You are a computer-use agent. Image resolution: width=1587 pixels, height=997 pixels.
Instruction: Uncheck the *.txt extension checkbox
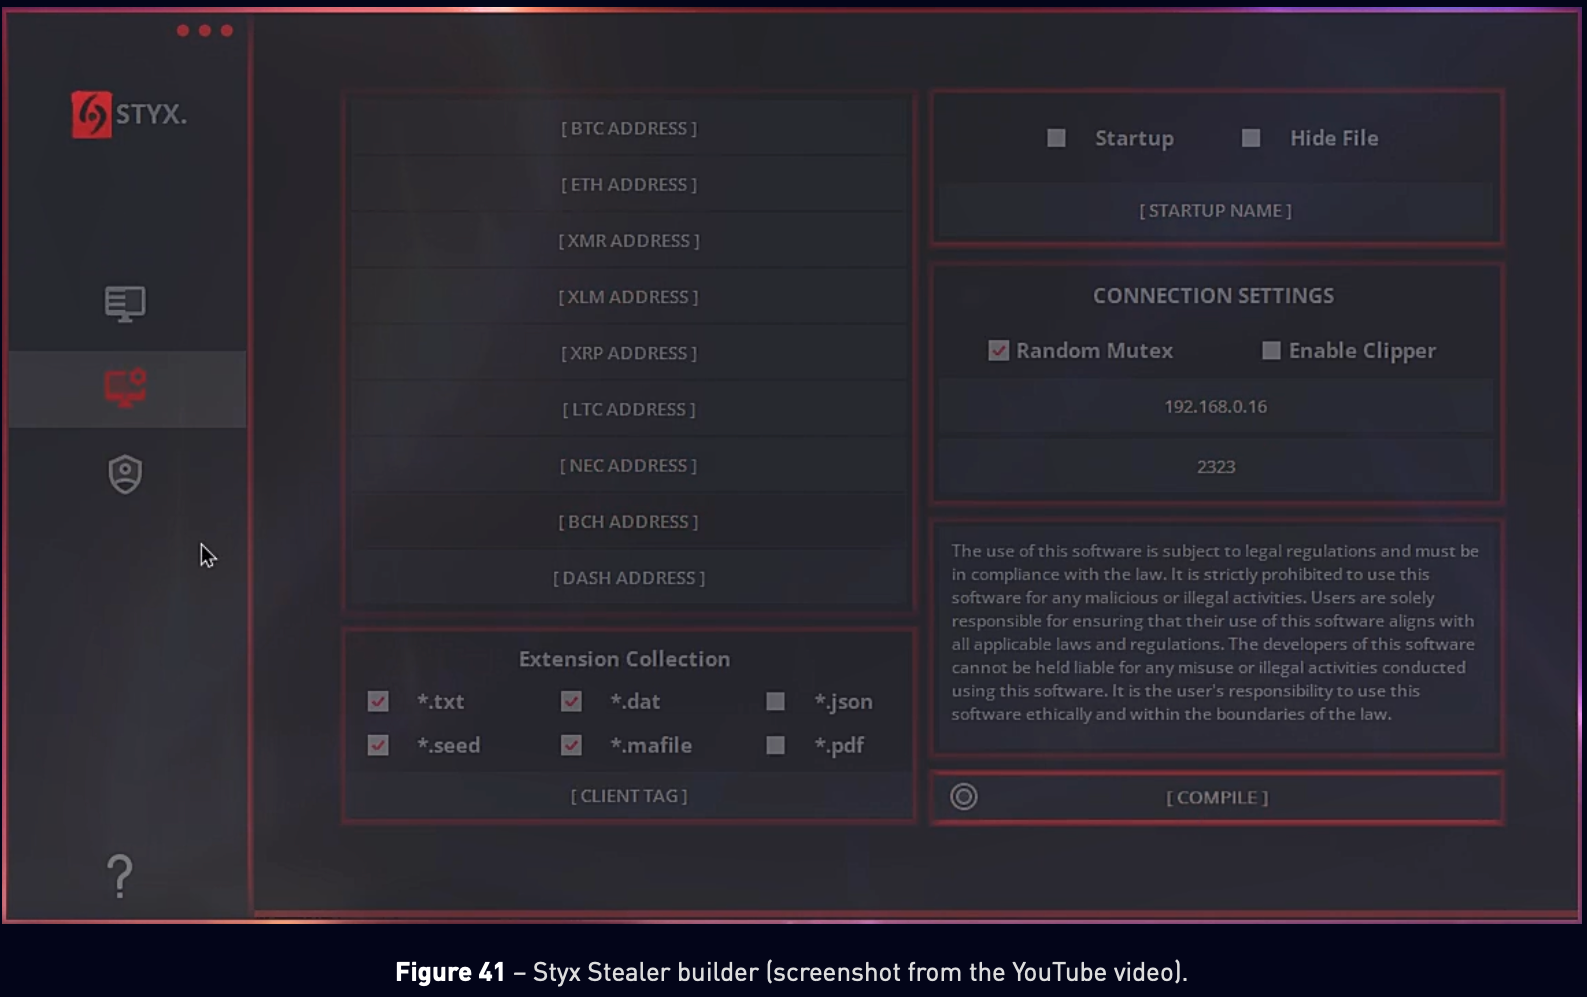coord(378,701)
